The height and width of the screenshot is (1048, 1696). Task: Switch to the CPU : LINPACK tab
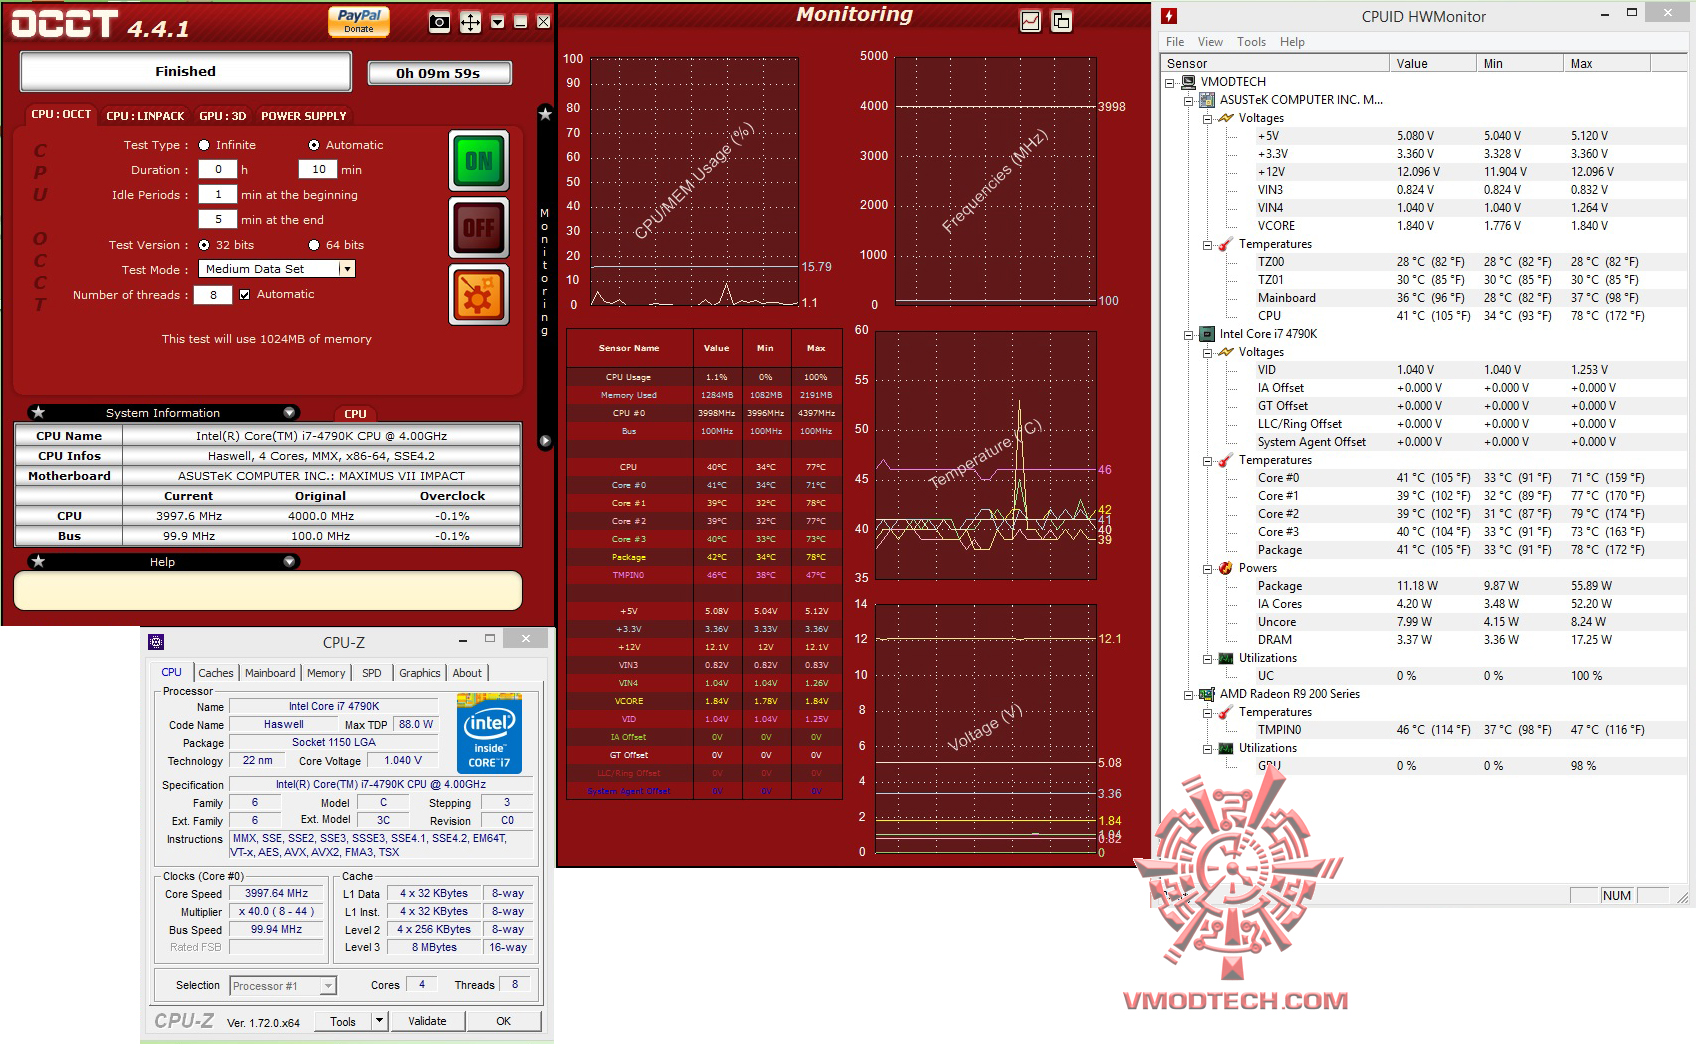(145, 116)
